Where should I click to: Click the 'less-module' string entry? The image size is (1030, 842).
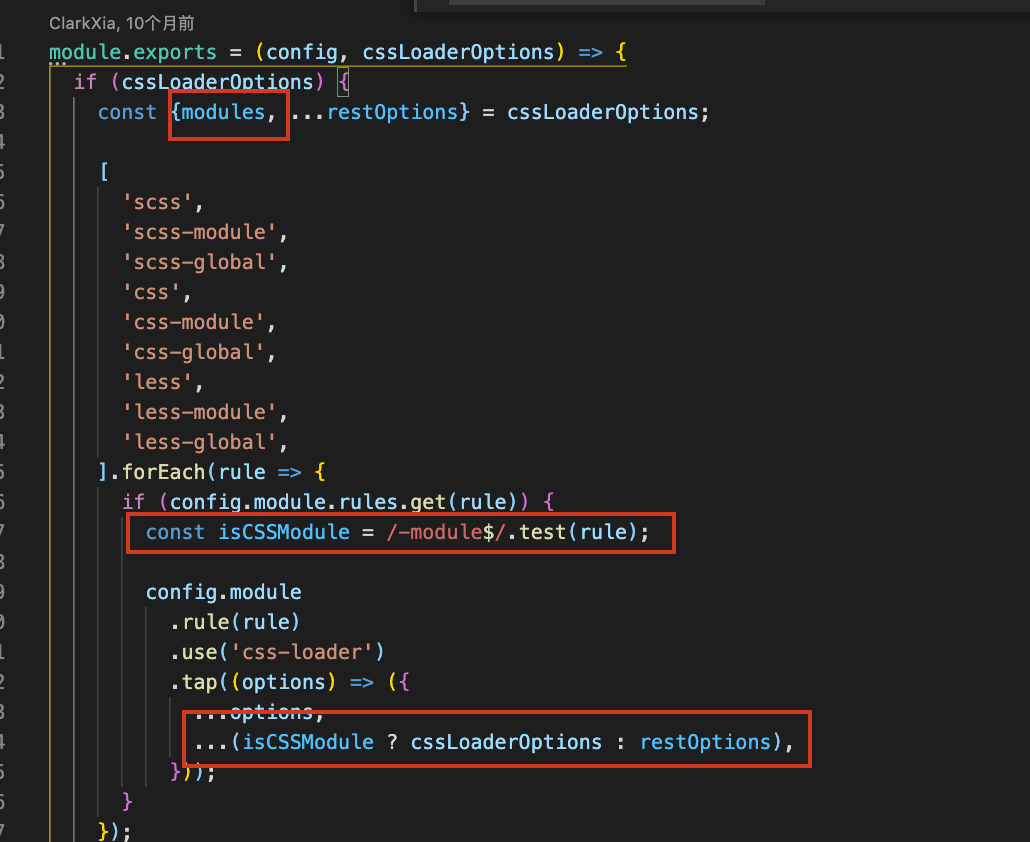coord(200,412)
